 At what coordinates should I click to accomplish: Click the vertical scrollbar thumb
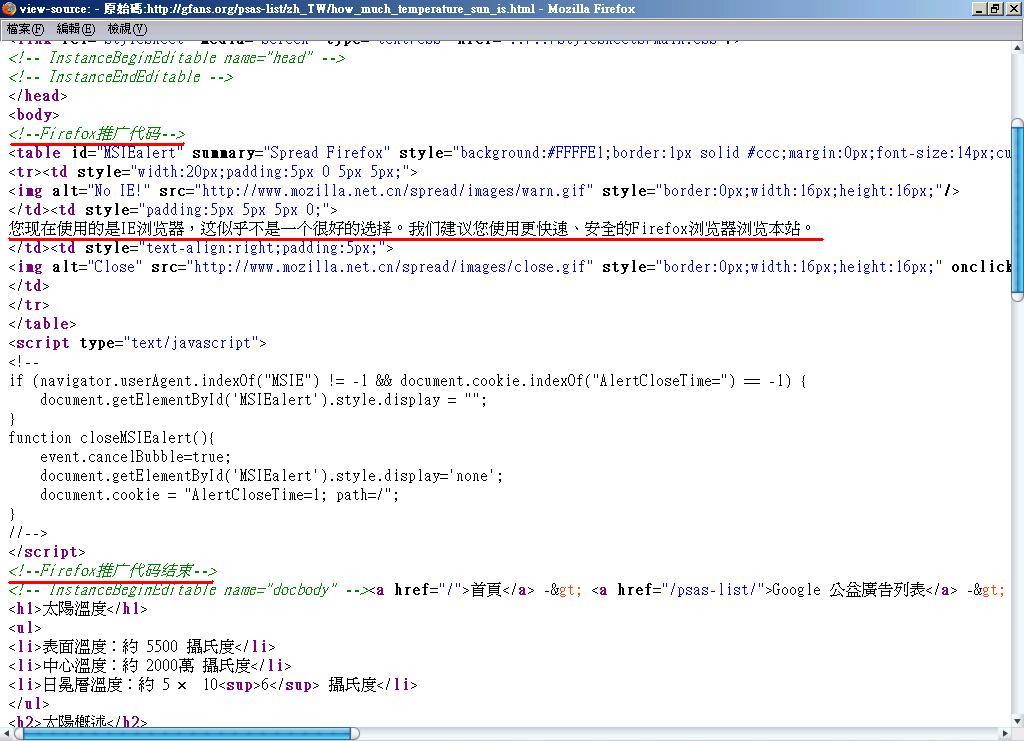click(x=1016, y=208)
